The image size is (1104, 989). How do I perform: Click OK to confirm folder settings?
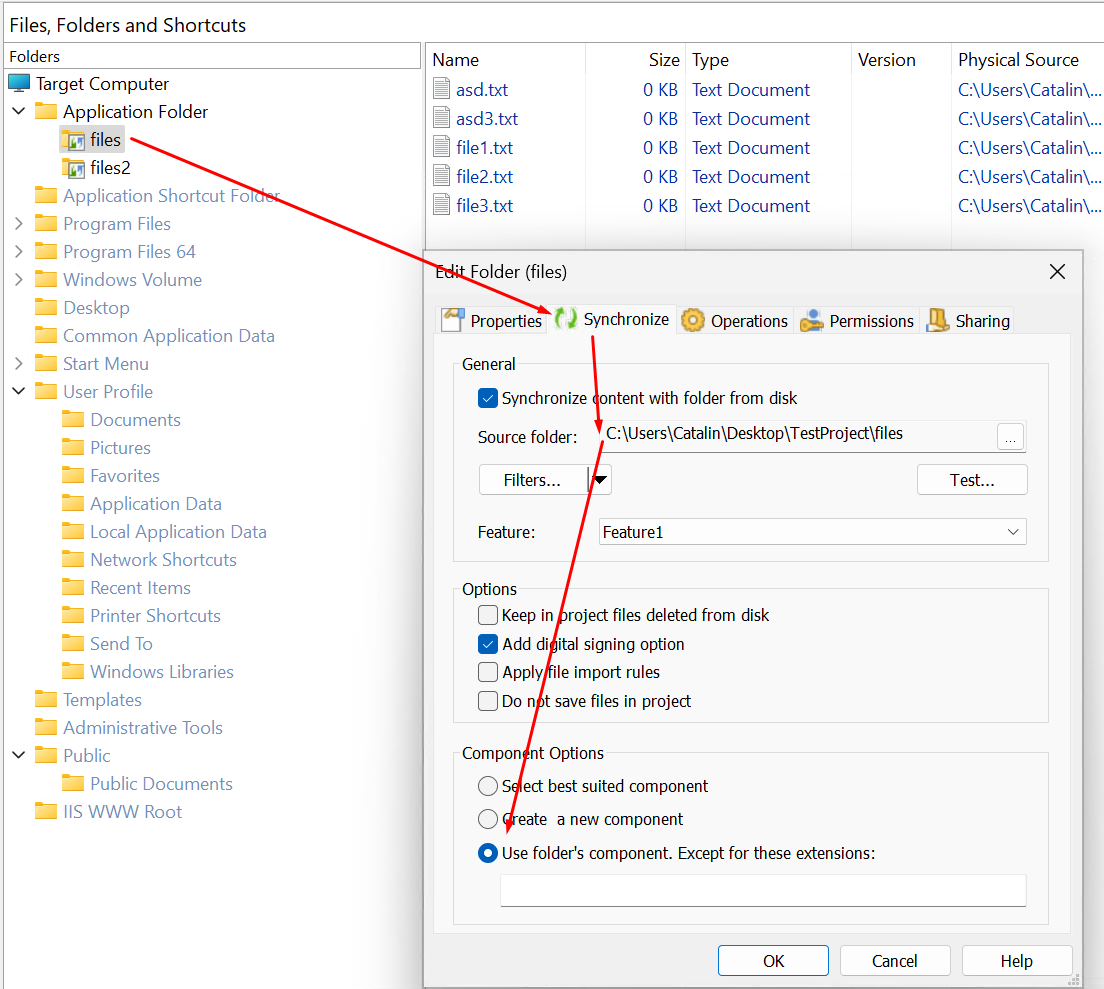pos(773,961)
